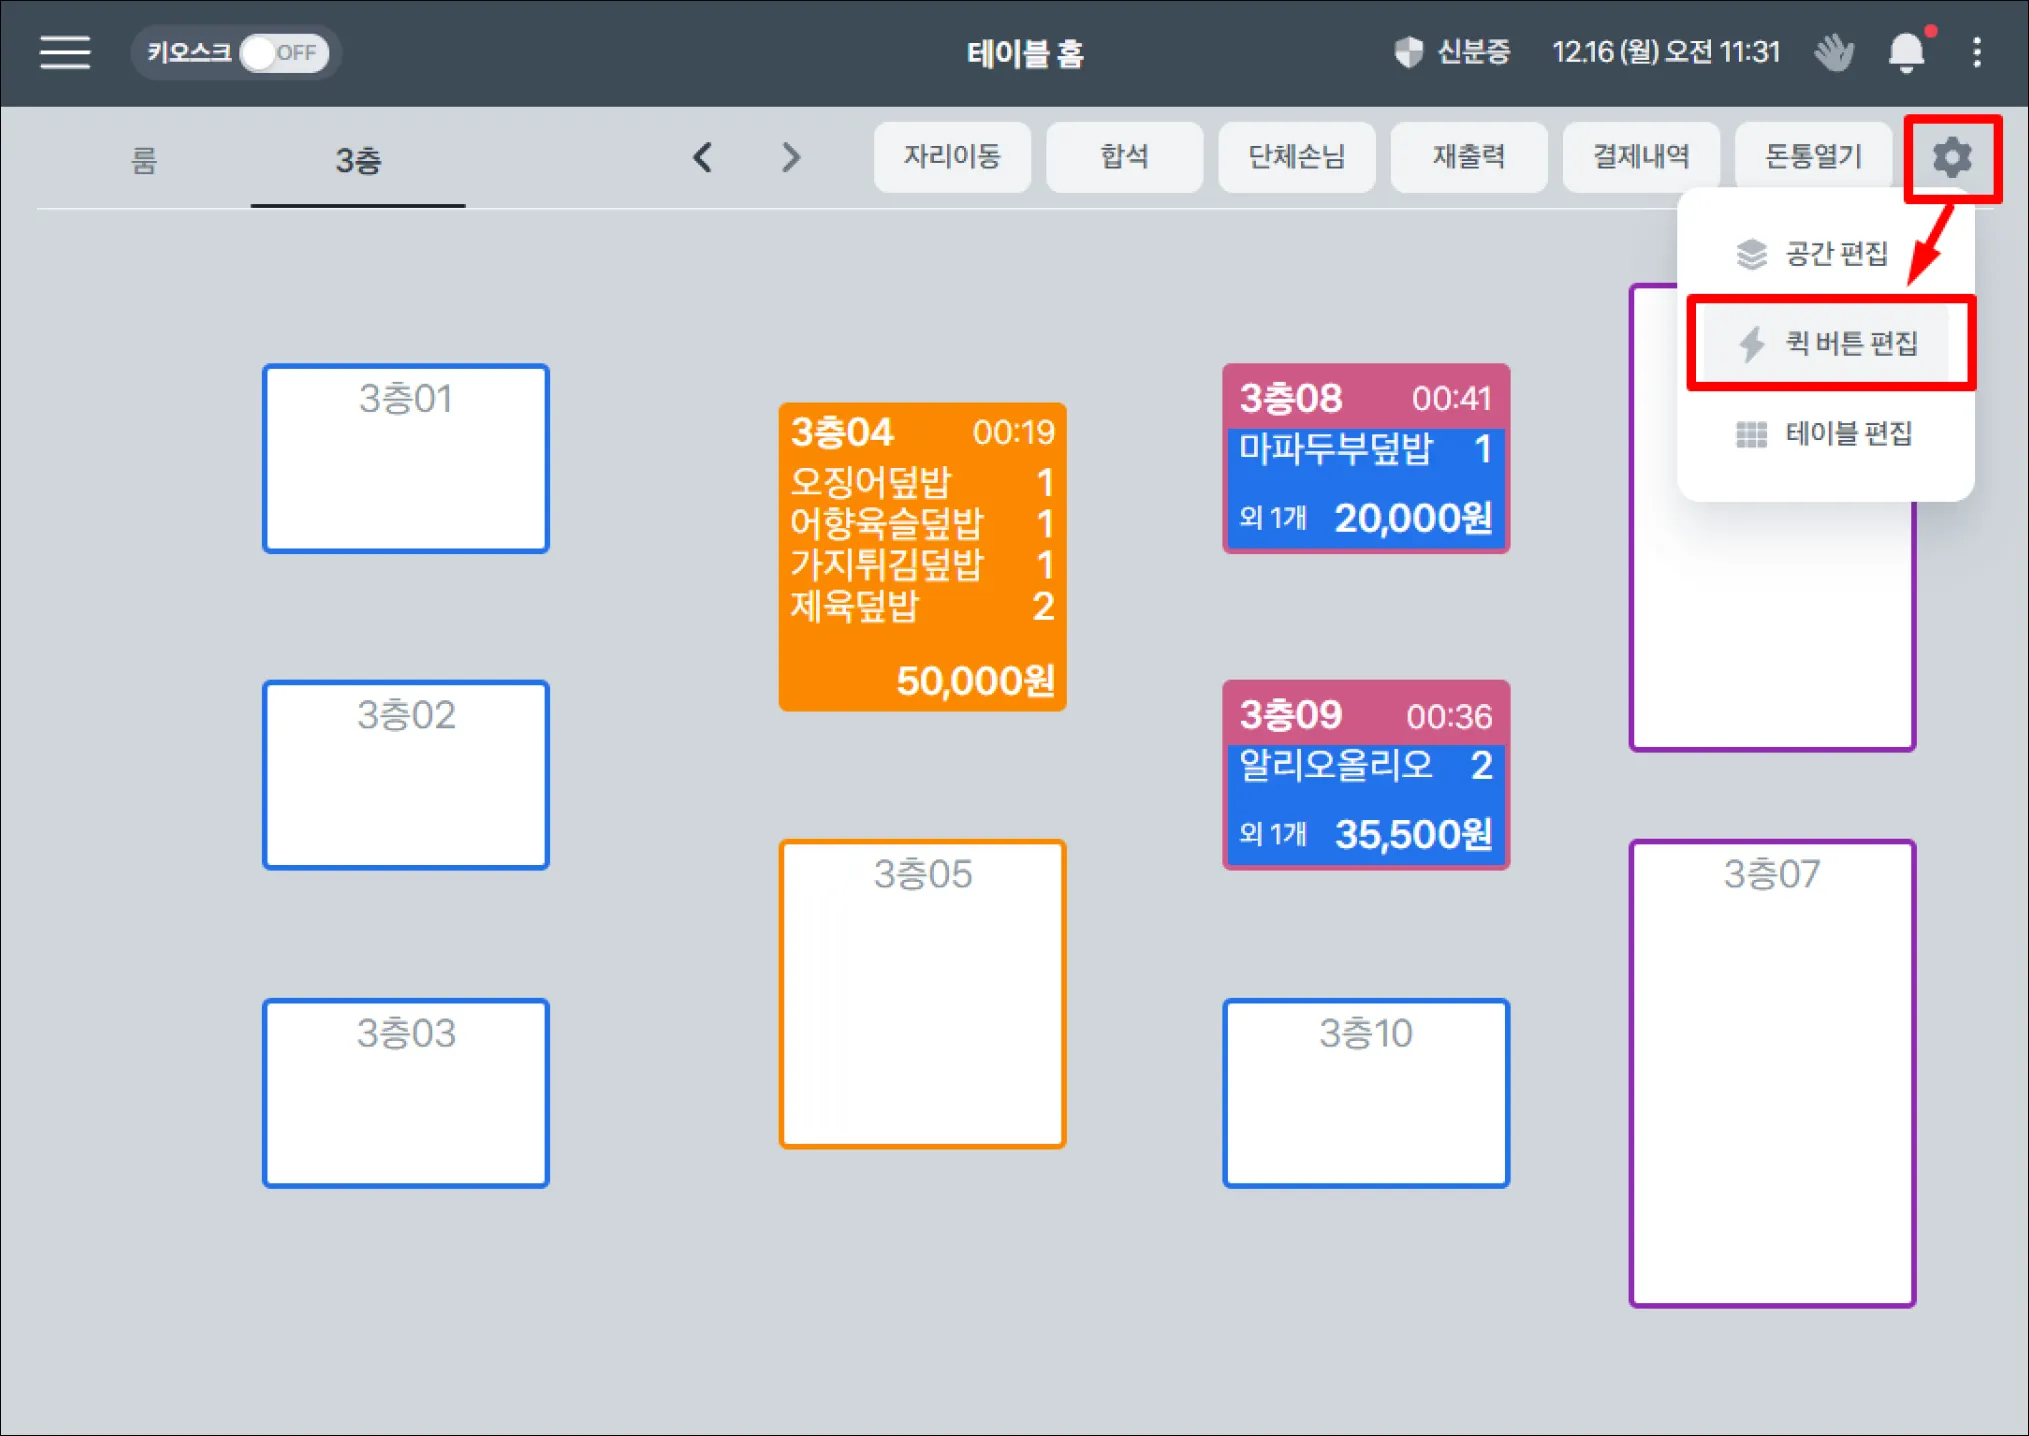
Task: Open the notification bell
Action: pyautogui.click(x=1906, y=52)
